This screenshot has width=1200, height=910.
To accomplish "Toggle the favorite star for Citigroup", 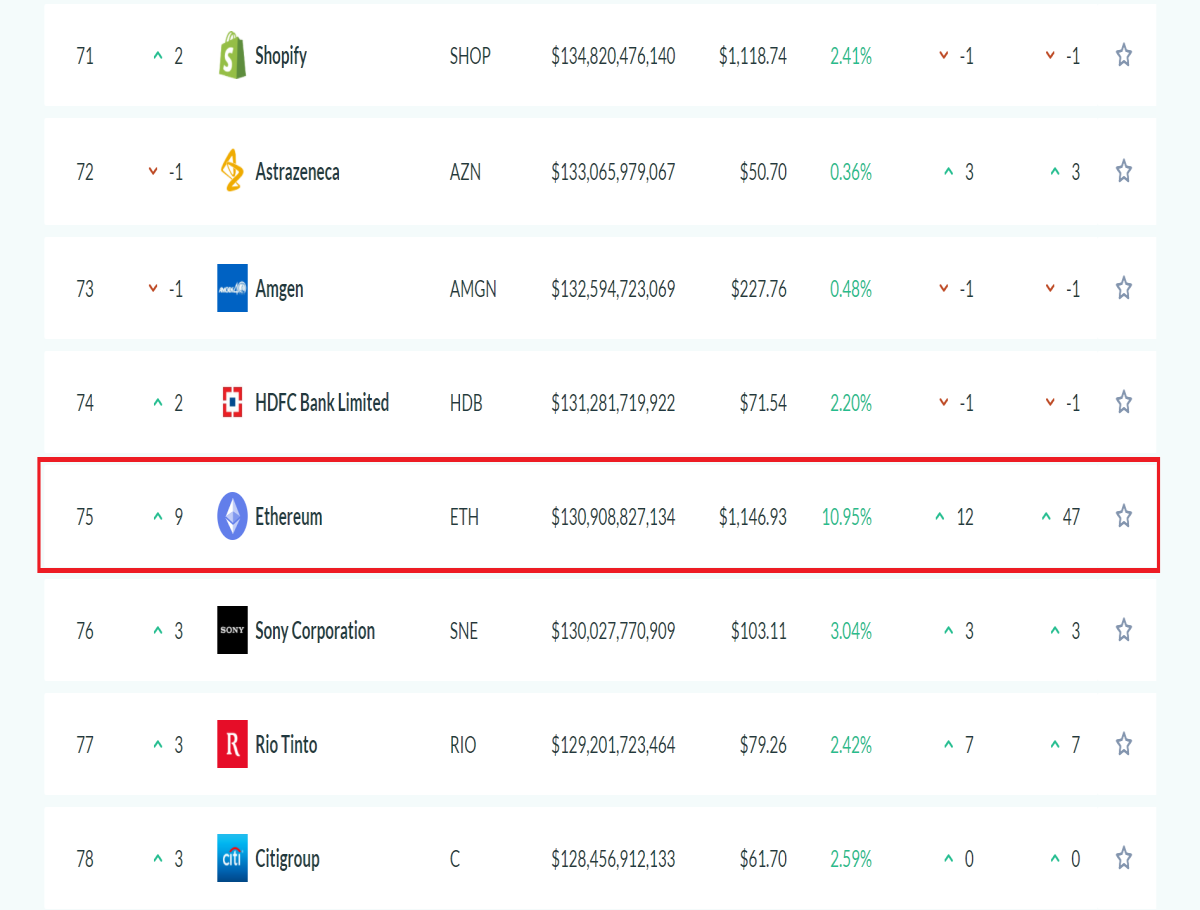I will tap(1124, 859).
